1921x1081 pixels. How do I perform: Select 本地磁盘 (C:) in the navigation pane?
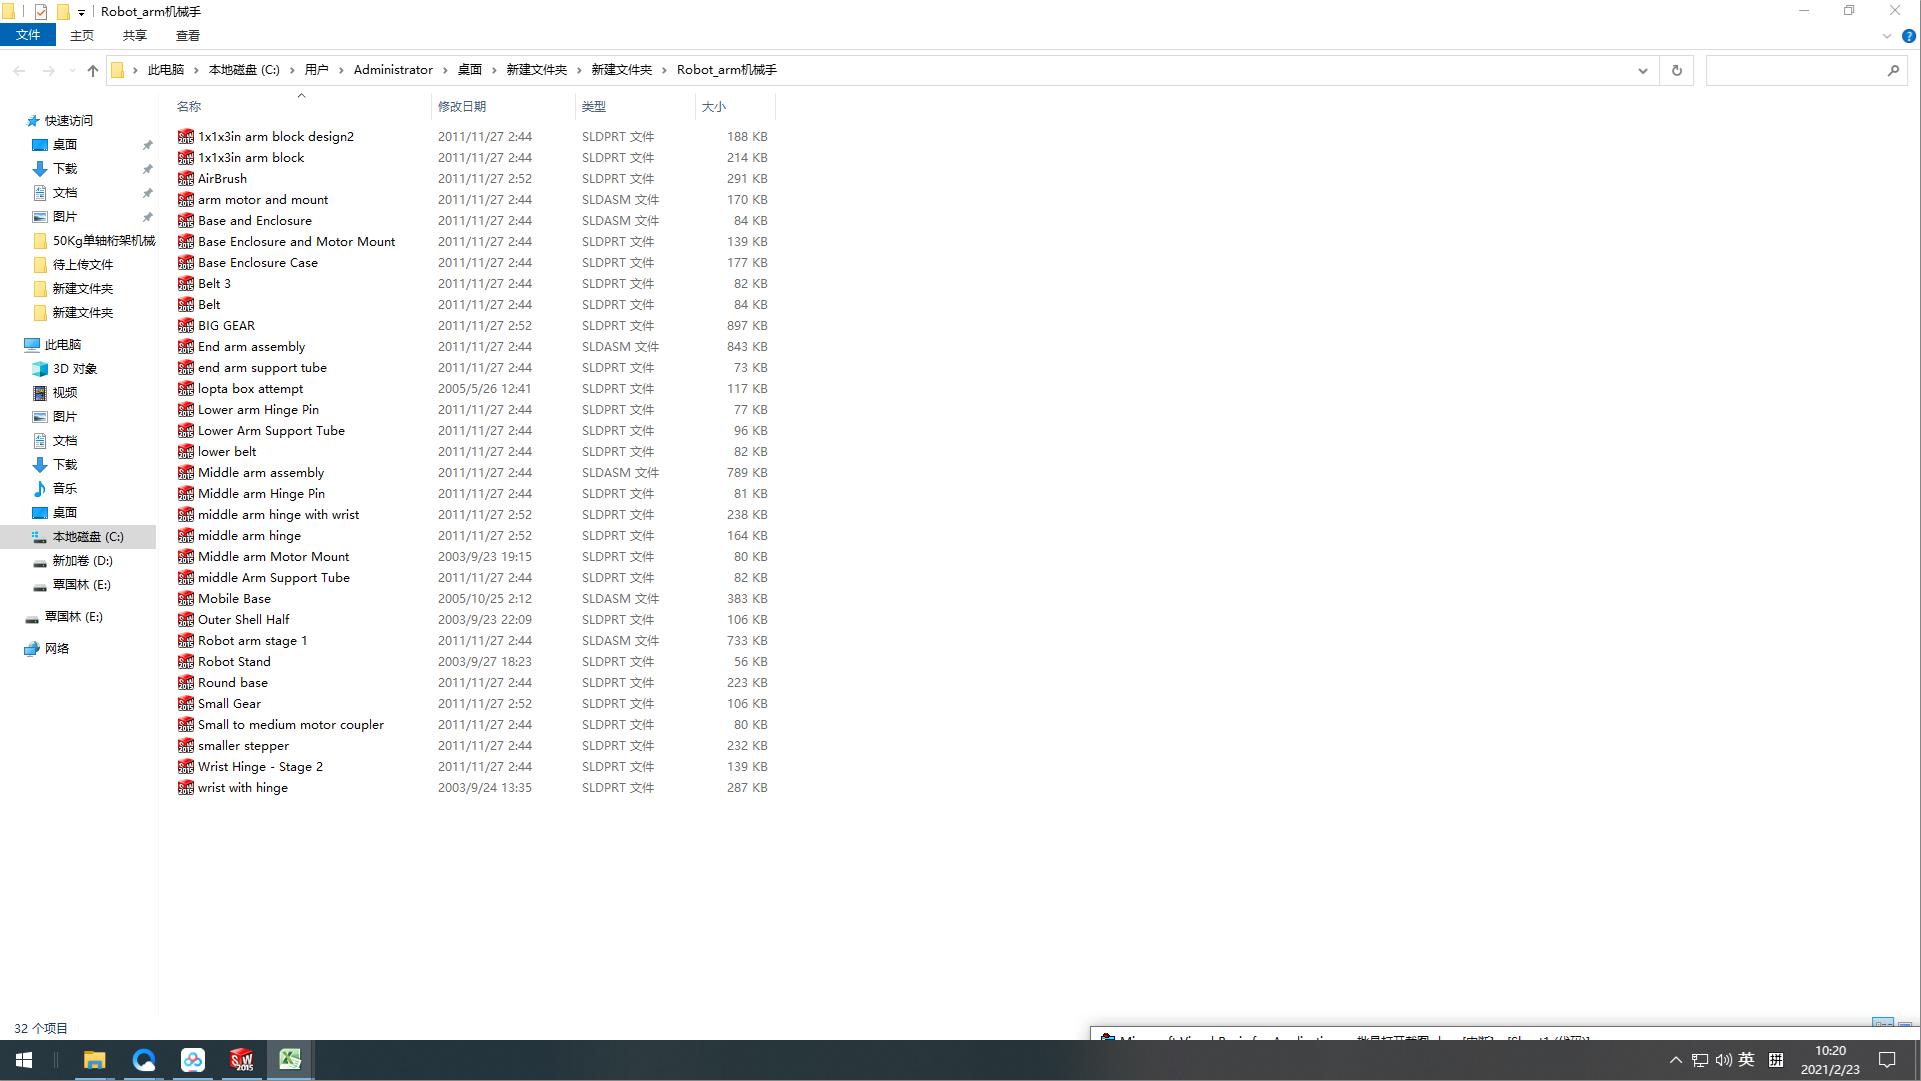(88, 537)
